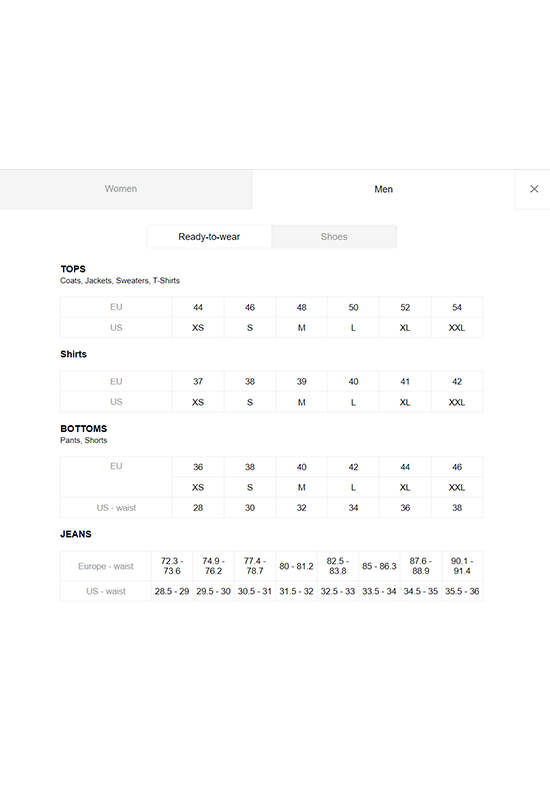Click Jeans Europe waist 80 - 81.2 cell
The image size is (550, 800).
coord(296,566)
